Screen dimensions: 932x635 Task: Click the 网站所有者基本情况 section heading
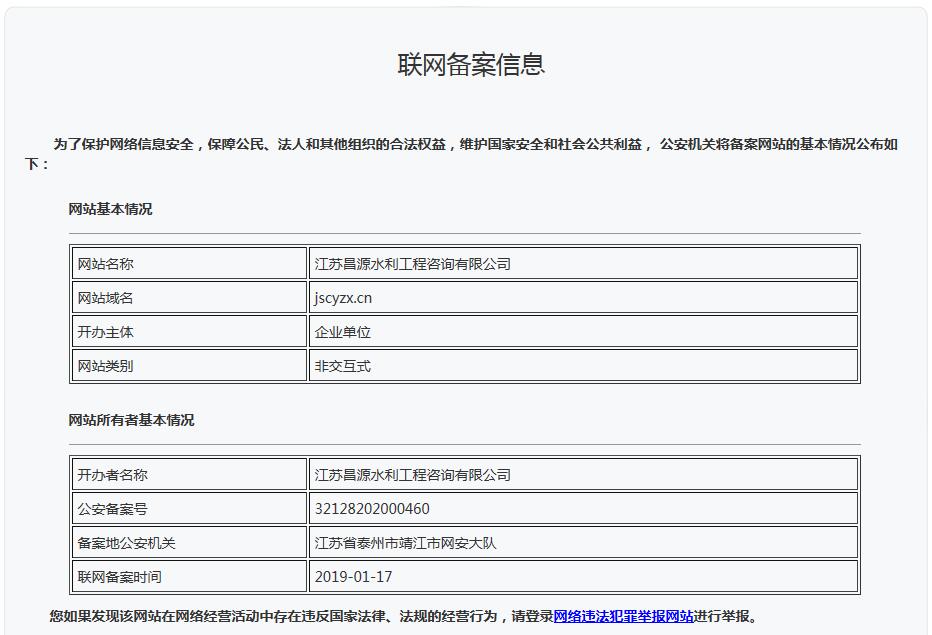click(x=131, y=420)
